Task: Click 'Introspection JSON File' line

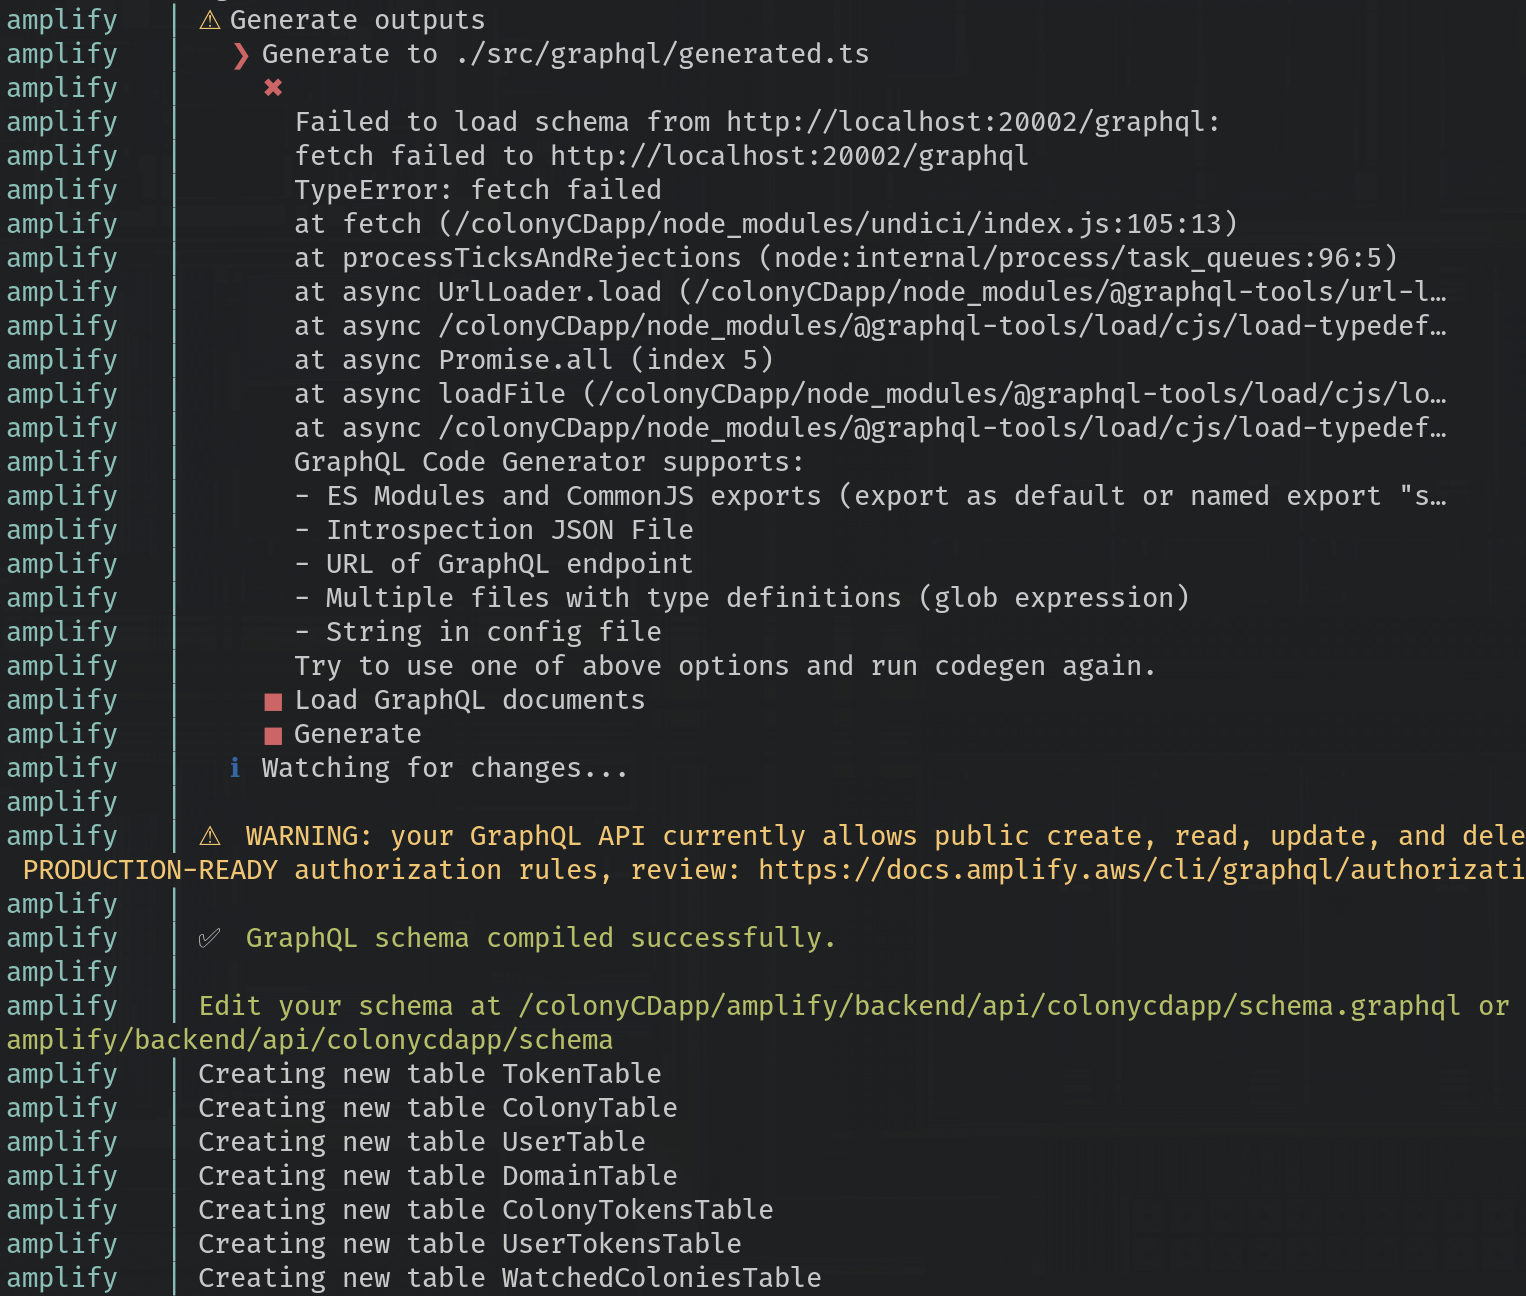Action: coord(494,530)
